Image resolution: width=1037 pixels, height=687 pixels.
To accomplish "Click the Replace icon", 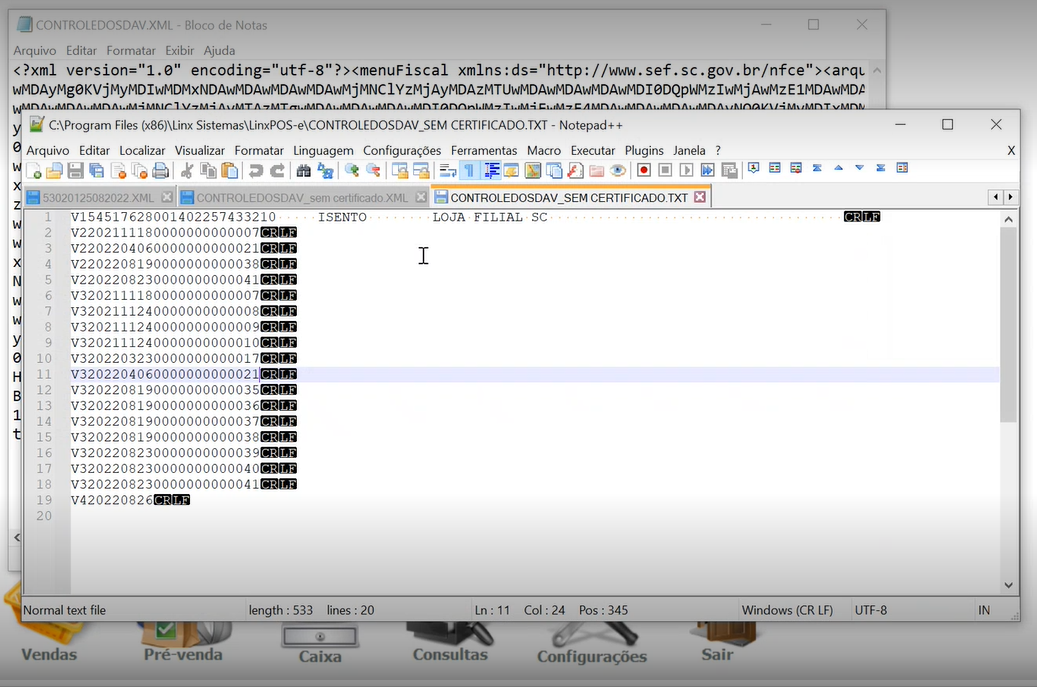I will coord(325,171).
